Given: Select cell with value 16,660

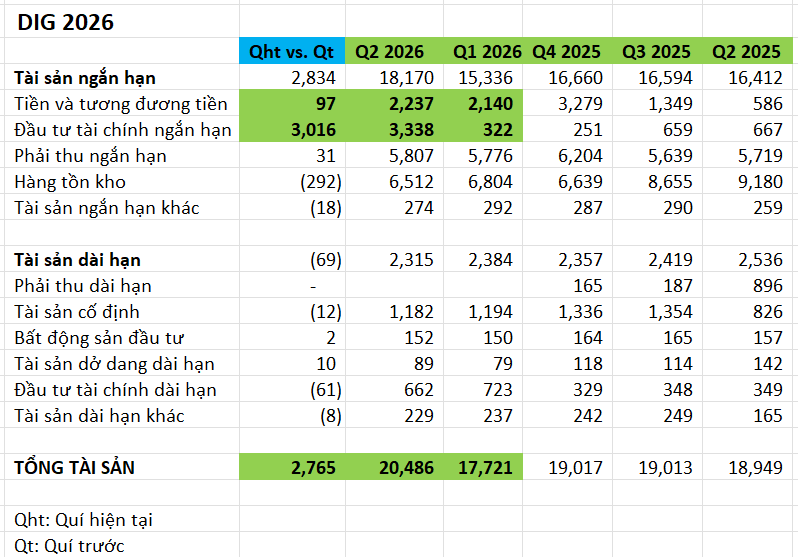Looking at the screenshot, I should (567, 77).
